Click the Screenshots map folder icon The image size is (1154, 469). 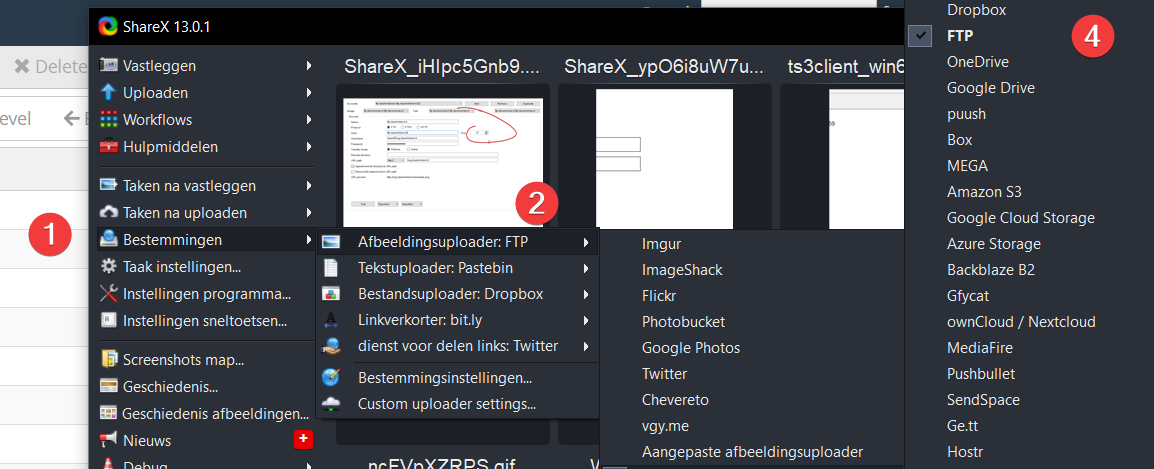pos(109,360)
